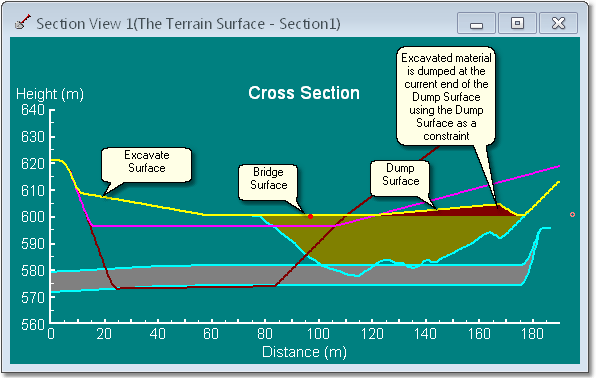Viewport: 596px width, 380px height.
Task: Click the dark red dumped material fill
Action: point(471,211)
